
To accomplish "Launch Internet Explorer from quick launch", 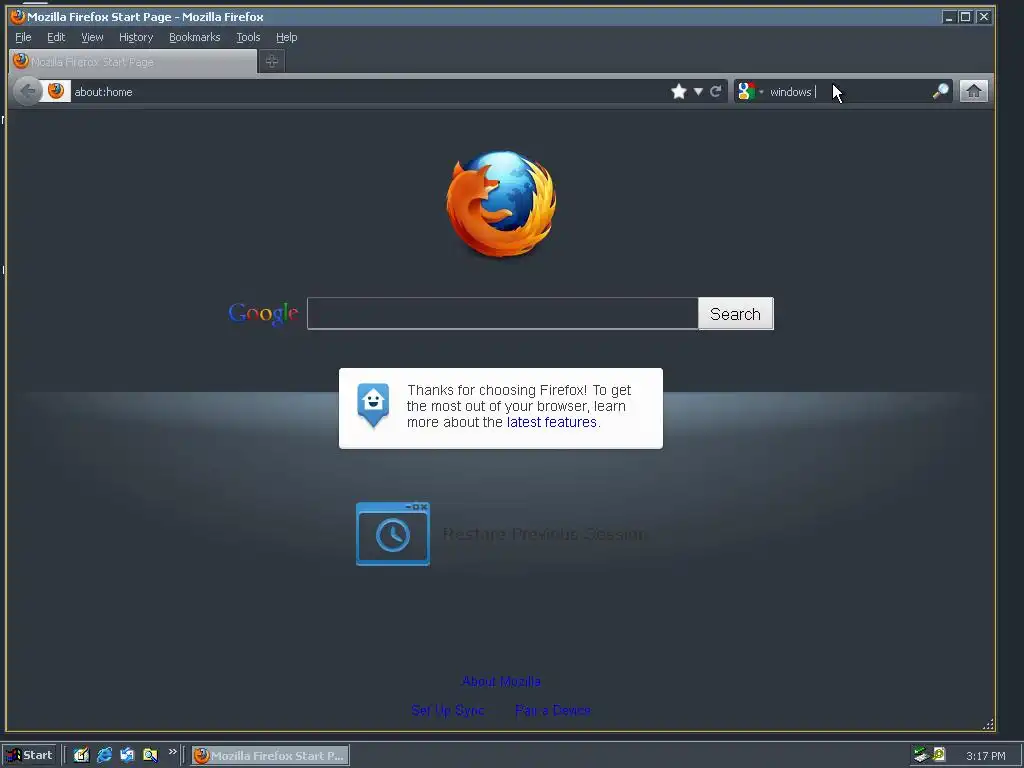I will (104, 755).
